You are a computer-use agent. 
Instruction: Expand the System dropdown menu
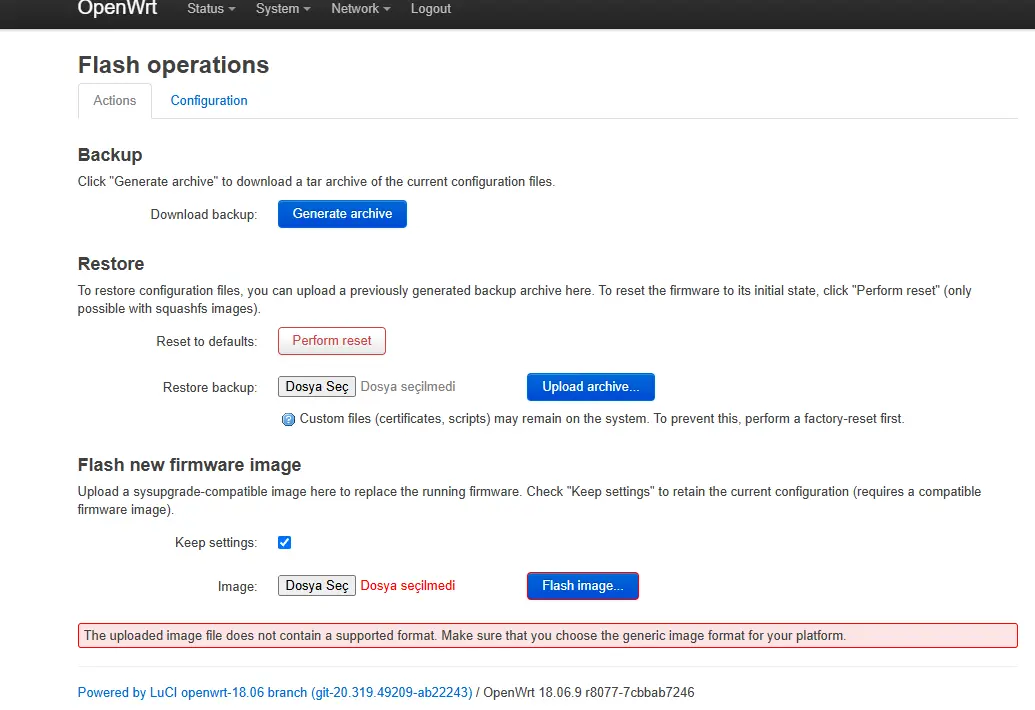pos(283,9)
